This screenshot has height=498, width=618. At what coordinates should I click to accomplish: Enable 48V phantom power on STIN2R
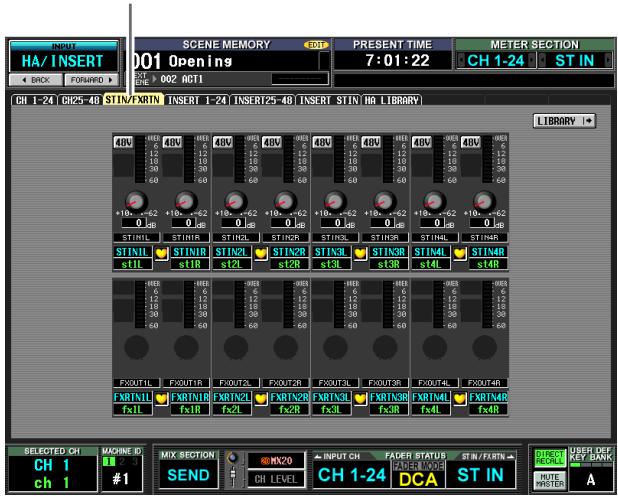pyautogui.click(x=272, y=142)
